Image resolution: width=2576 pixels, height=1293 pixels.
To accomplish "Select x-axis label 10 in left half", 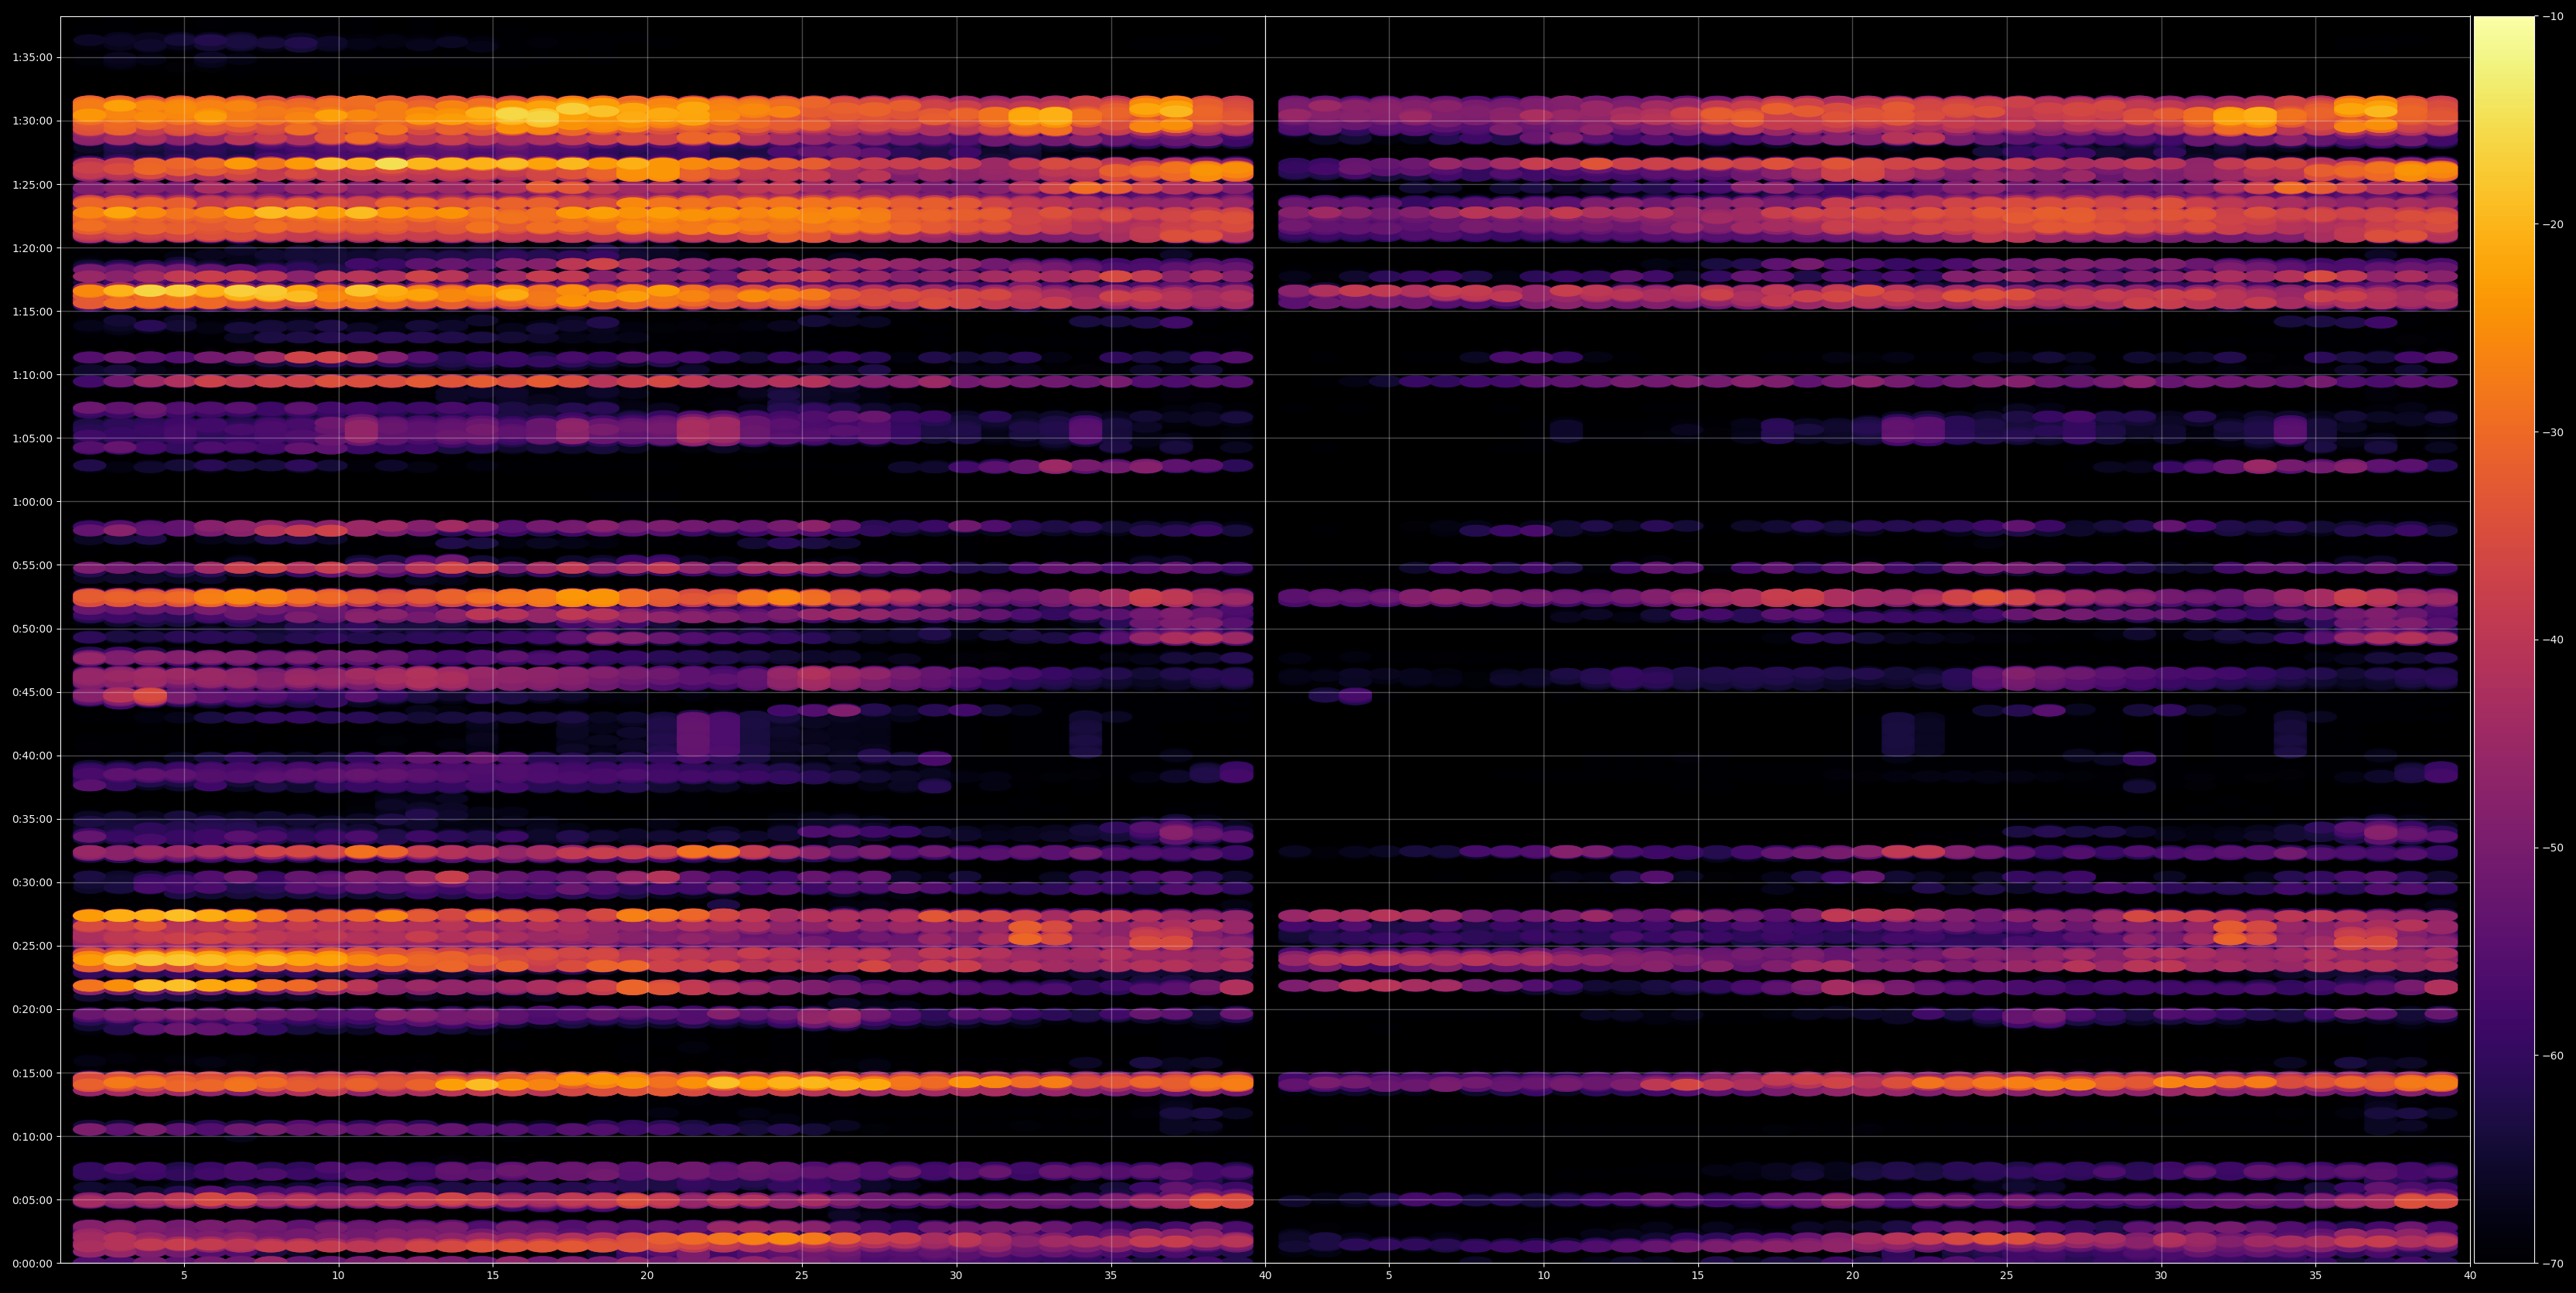I will 338,1276.
